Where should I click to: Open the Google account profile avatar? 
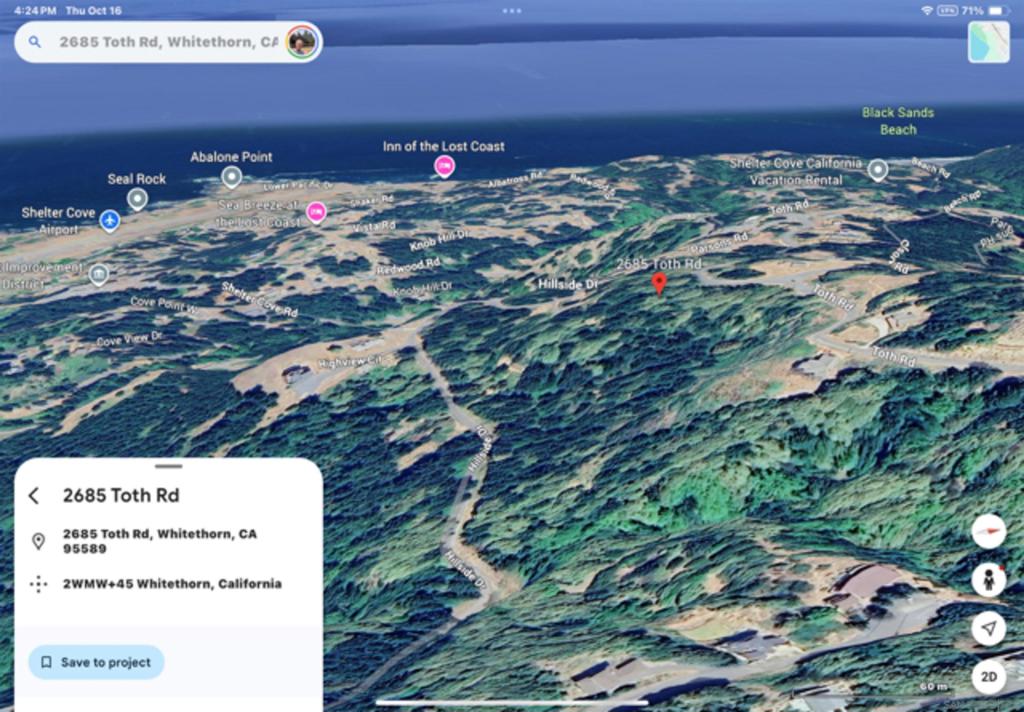click(301, 42)
